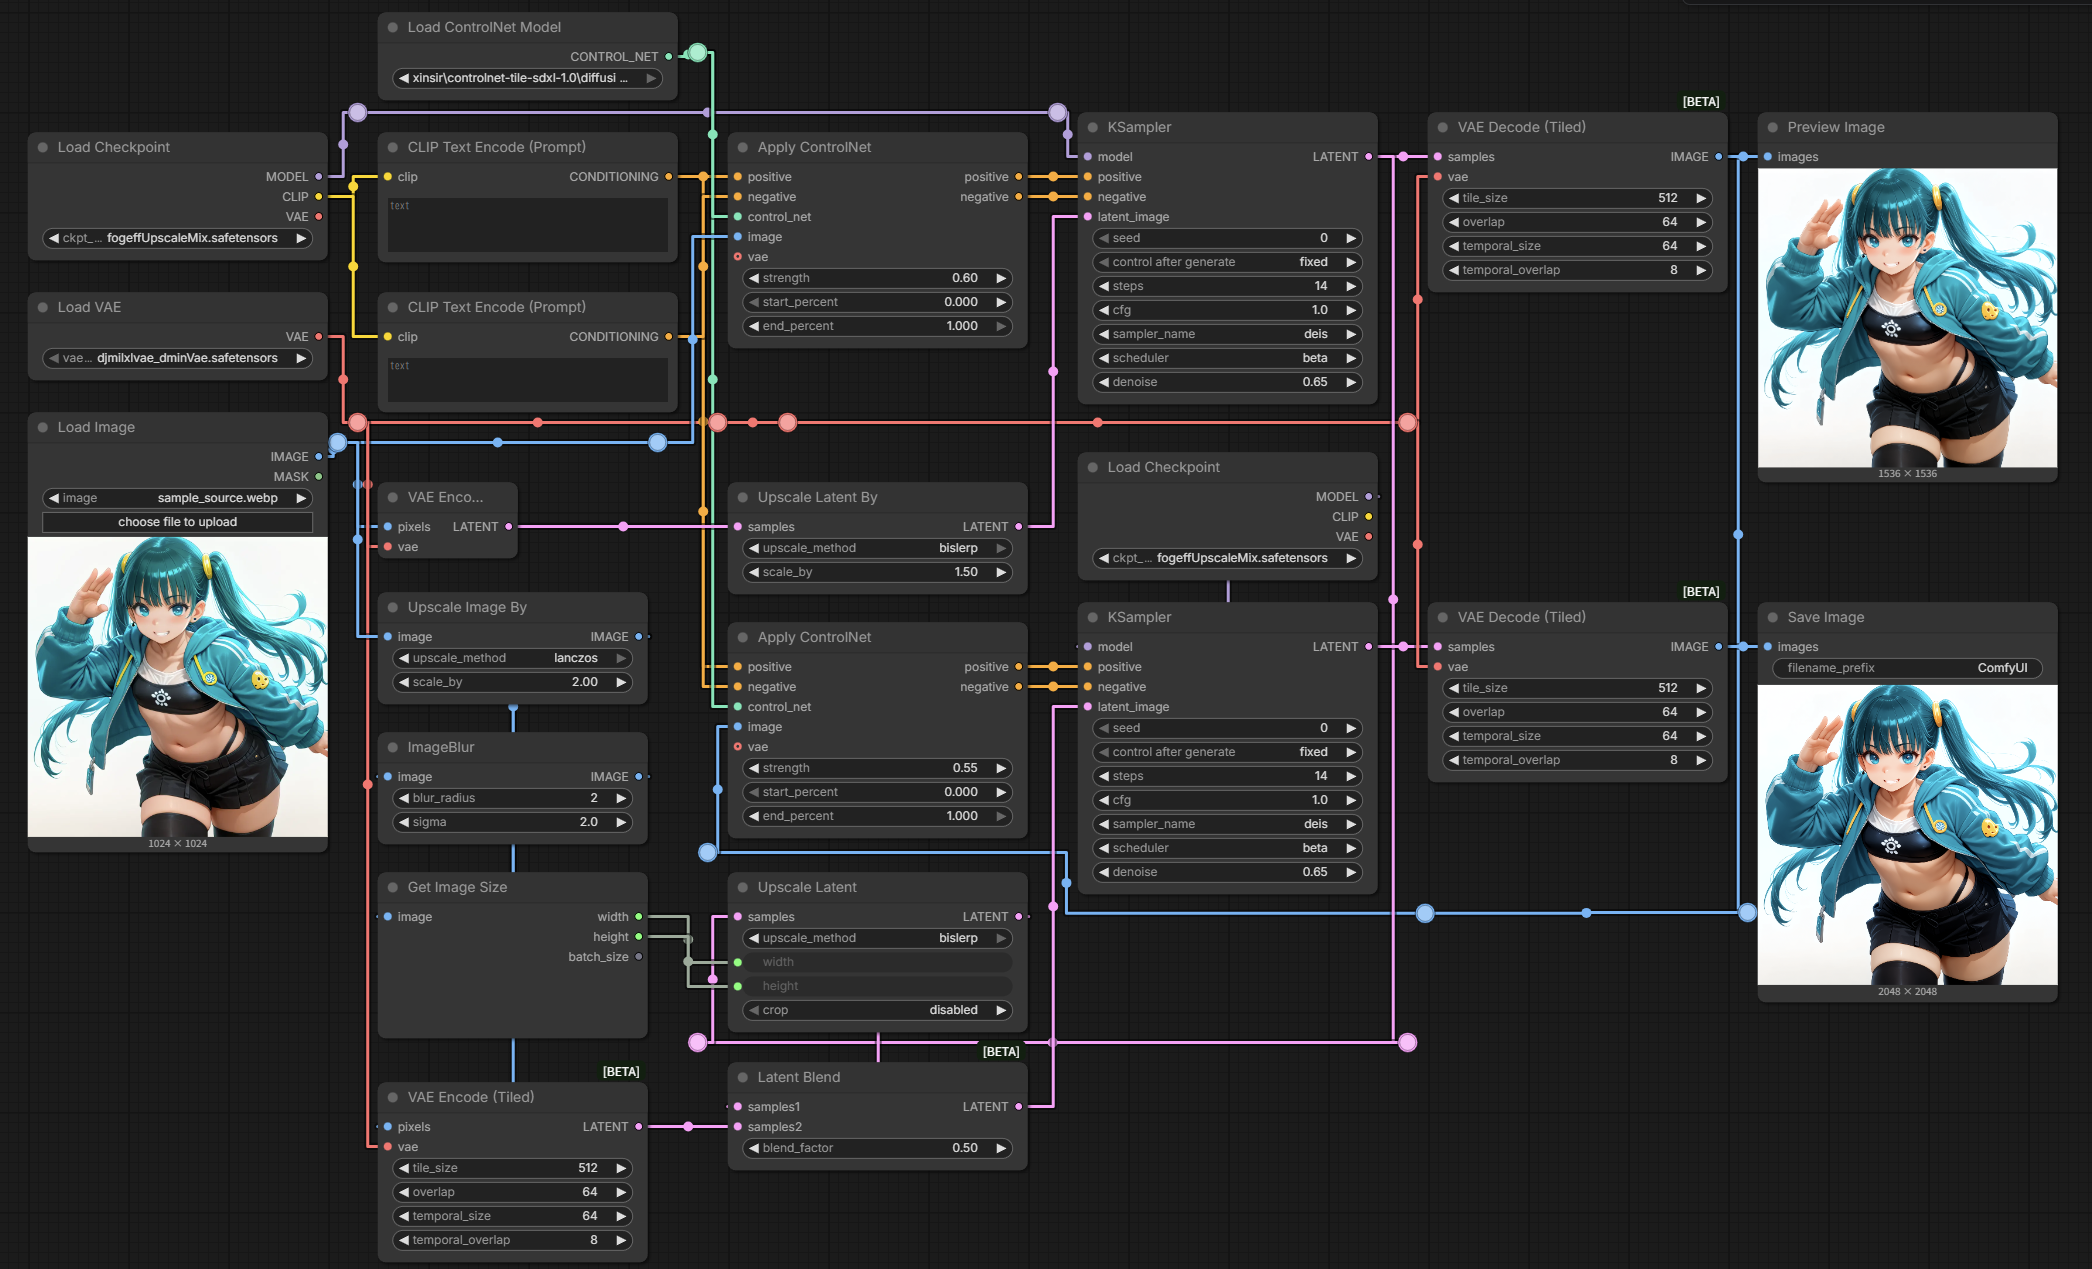Select the Apply ControlNet title in upper node
Screen dimensions: 2092x1269
[x=814, y=147]
